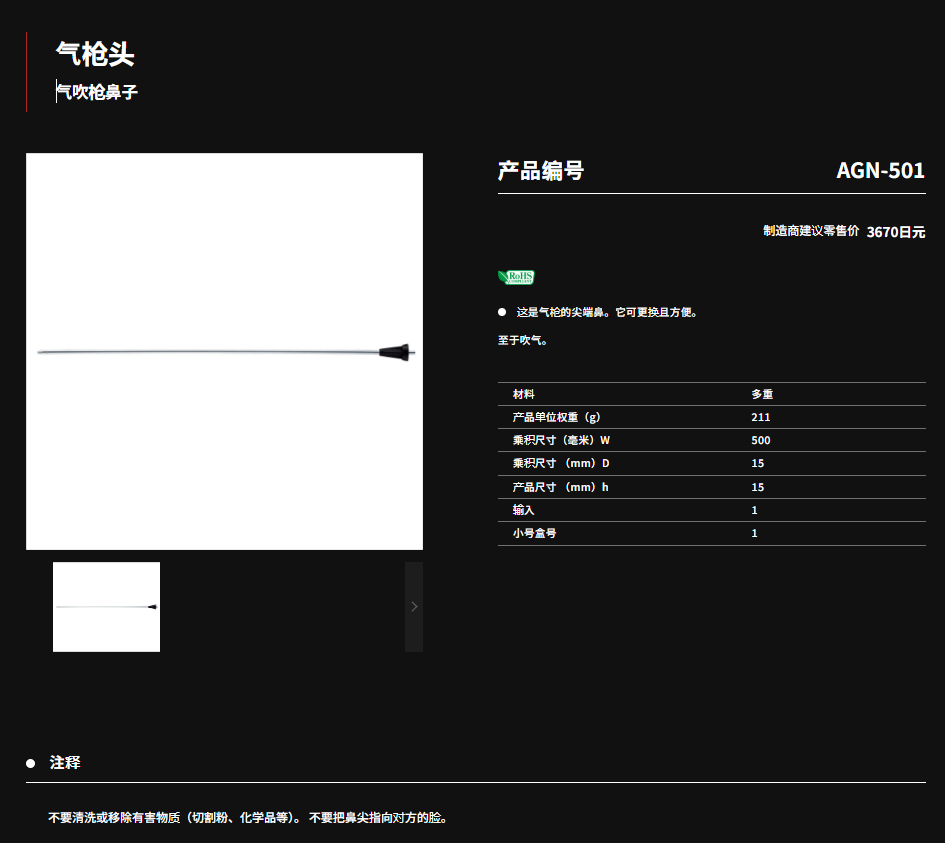Click the 500 width value
The width and height of the screenshot is (945, 843).
(x=760, y=440)
